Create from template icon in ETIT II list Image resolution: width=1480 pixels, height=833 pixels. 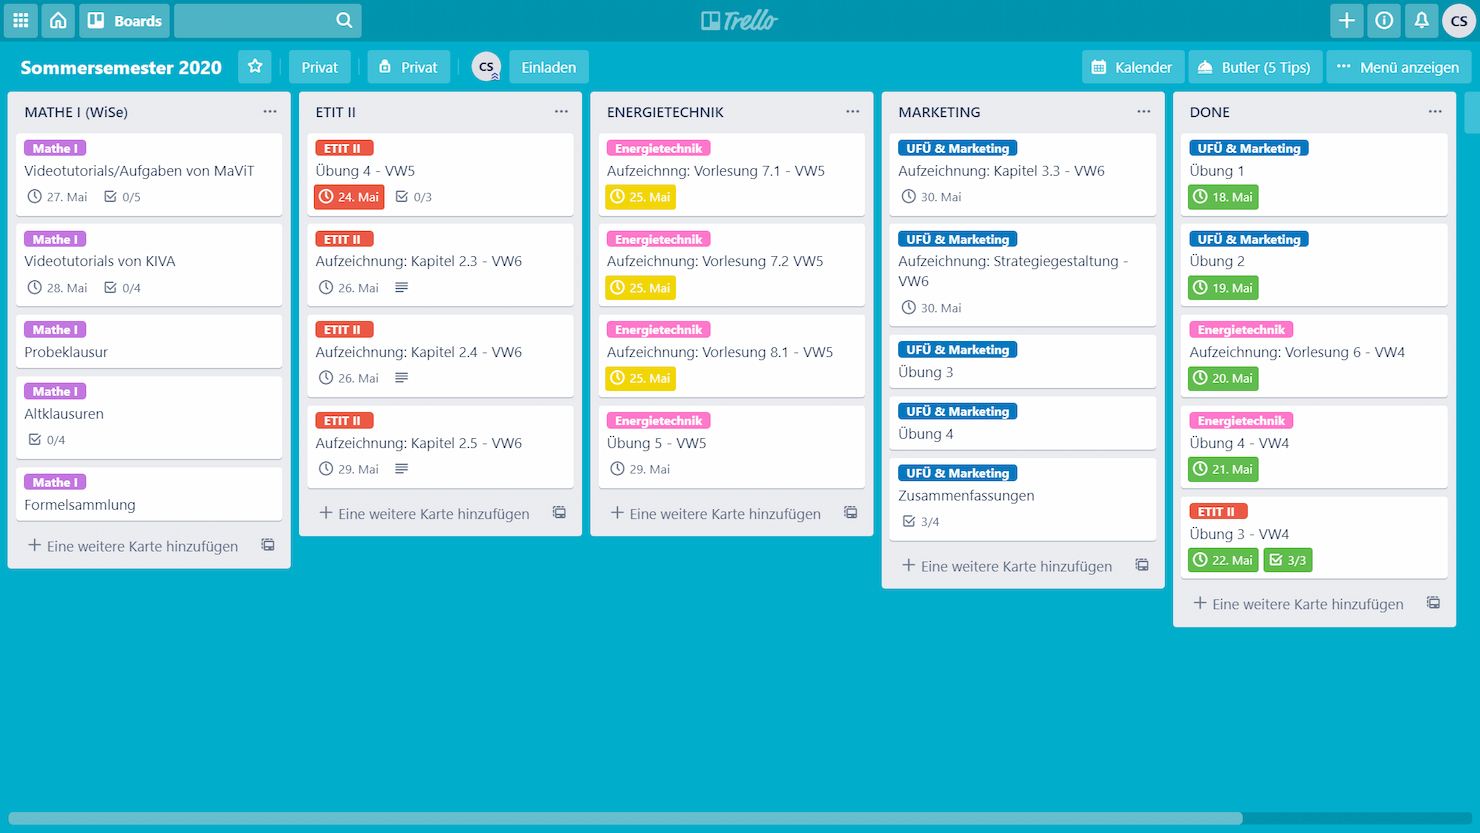(x=559, y=513)
